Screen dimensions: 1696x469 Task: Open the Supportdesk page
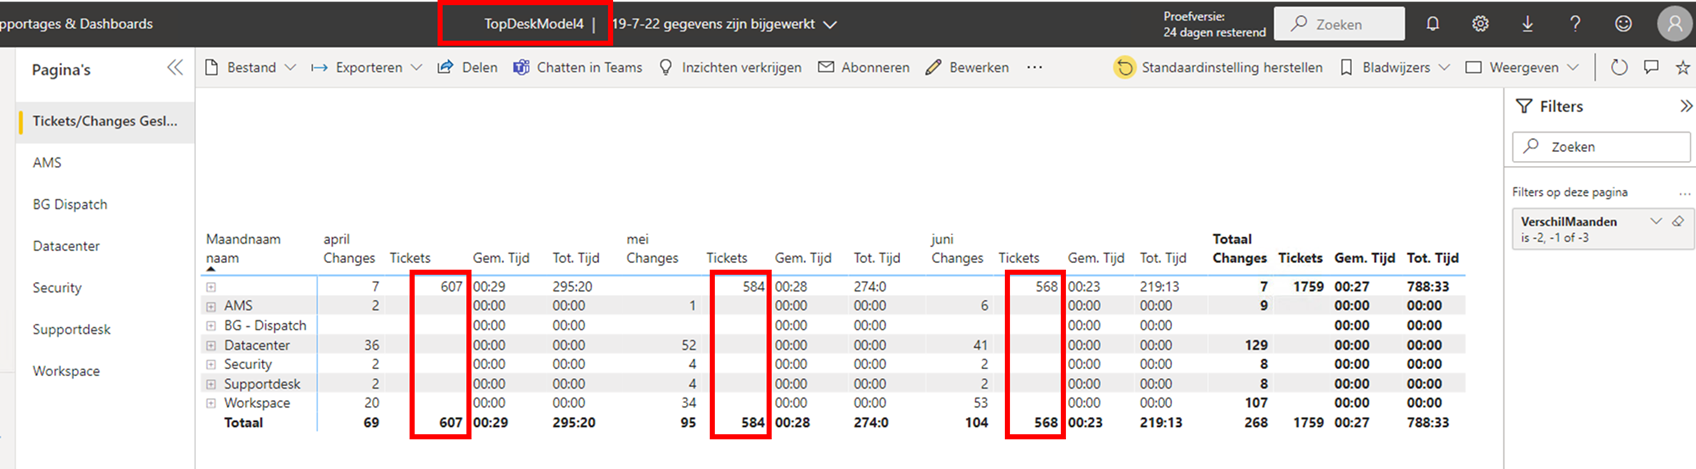pos(105,329)
